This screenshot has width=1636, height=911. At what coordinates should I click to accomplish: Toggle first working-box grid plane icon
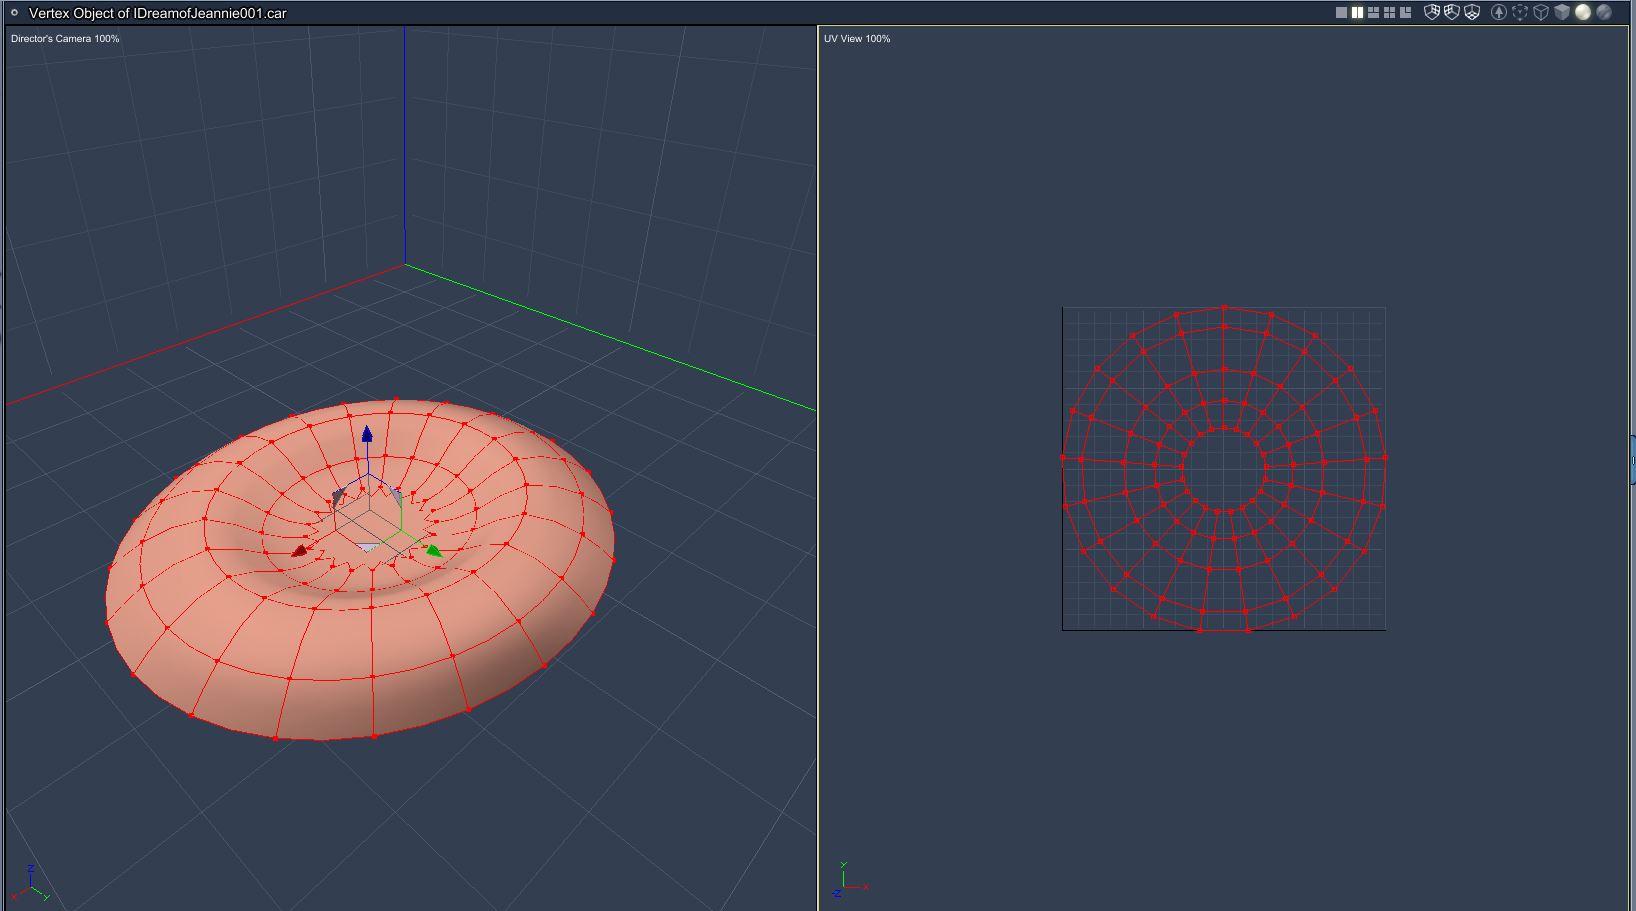[x=1432, y=13]
